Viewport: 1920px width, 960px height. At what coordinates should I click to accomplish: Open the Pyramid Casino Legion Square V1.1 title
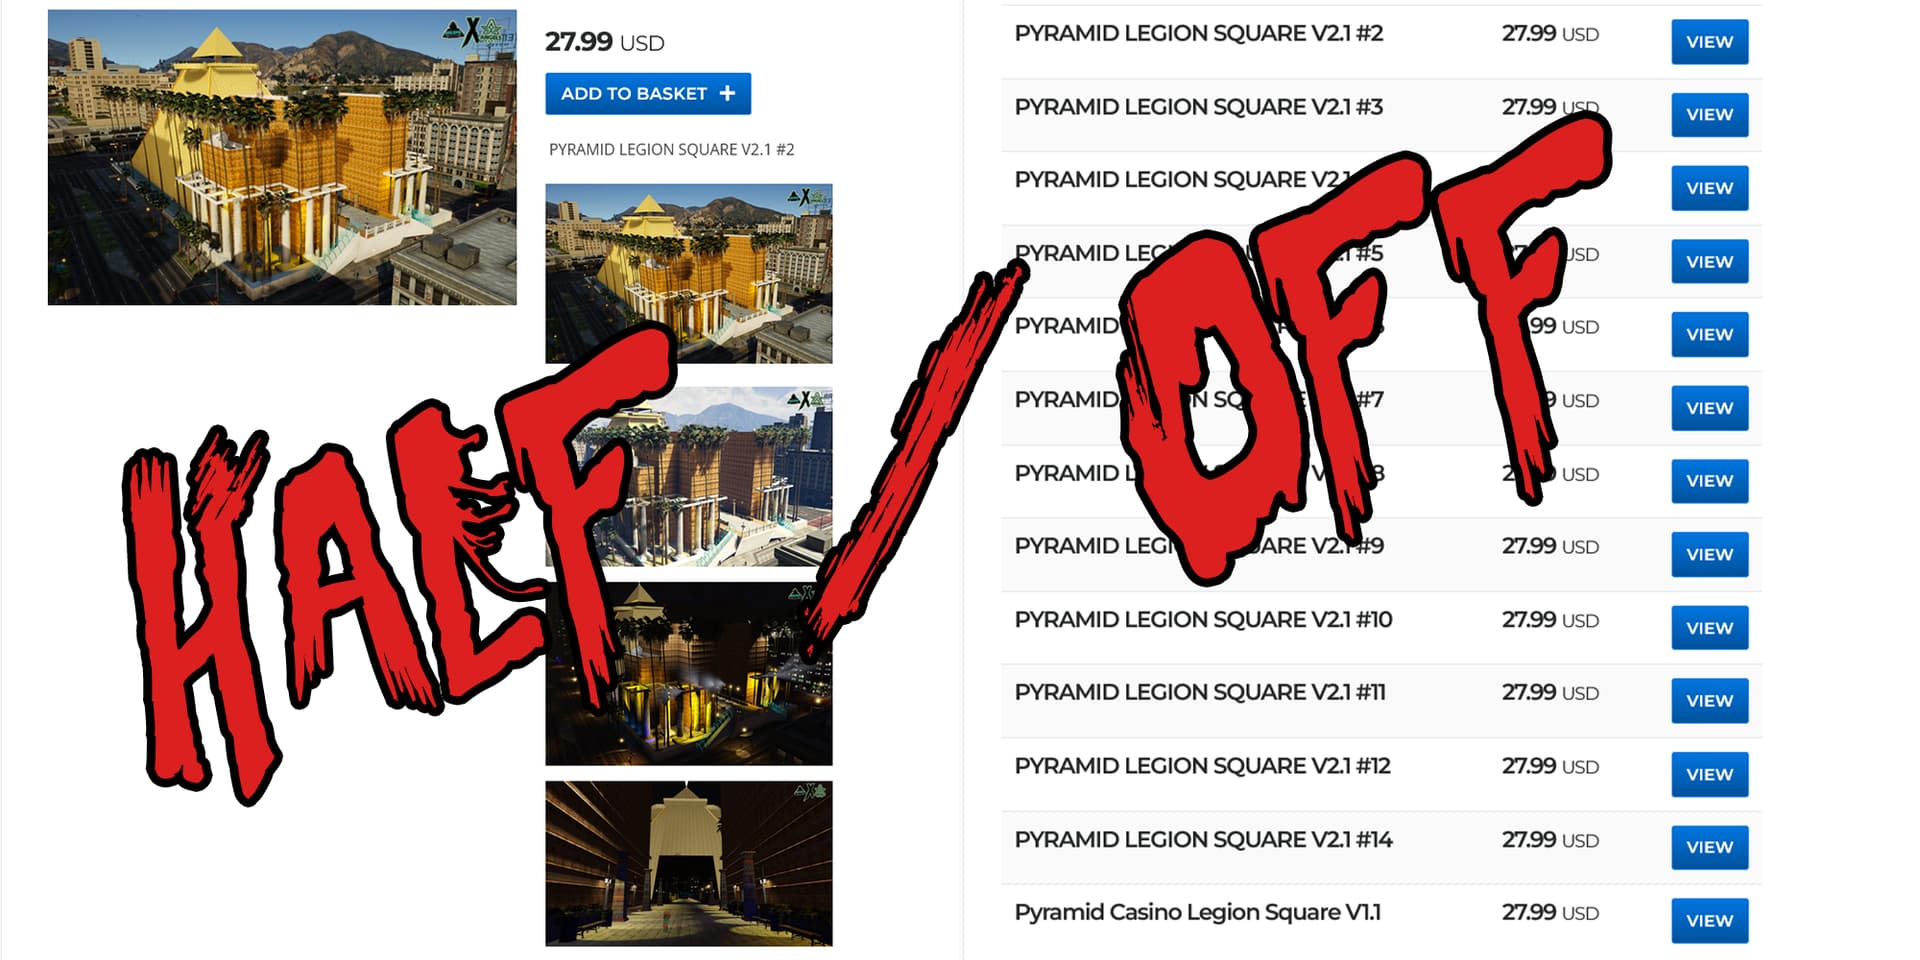pyautogui.click(x=1197, y=913)
